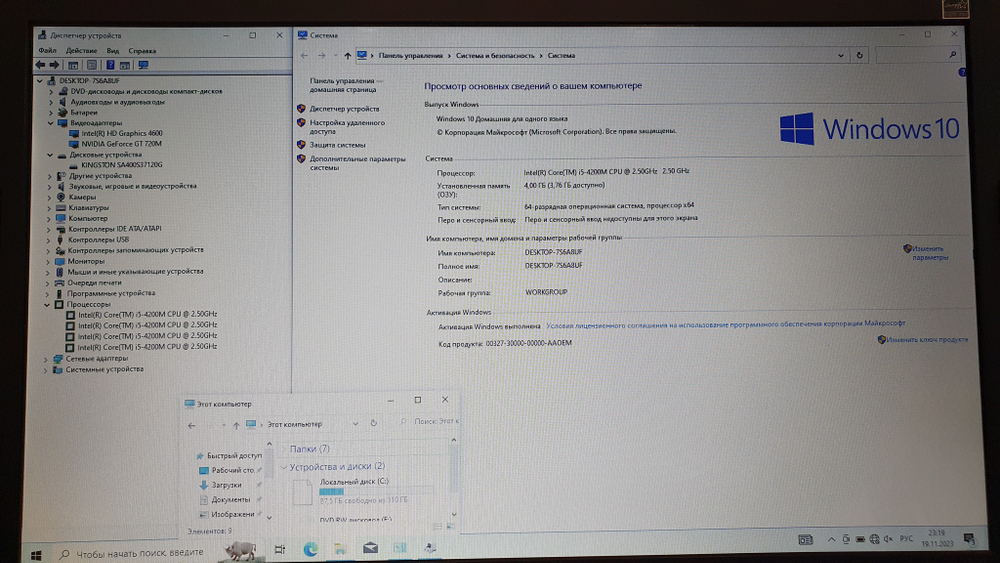Open address dropdown in Этот компьютер window
The image size is (1000, 563).
(355, 424)
